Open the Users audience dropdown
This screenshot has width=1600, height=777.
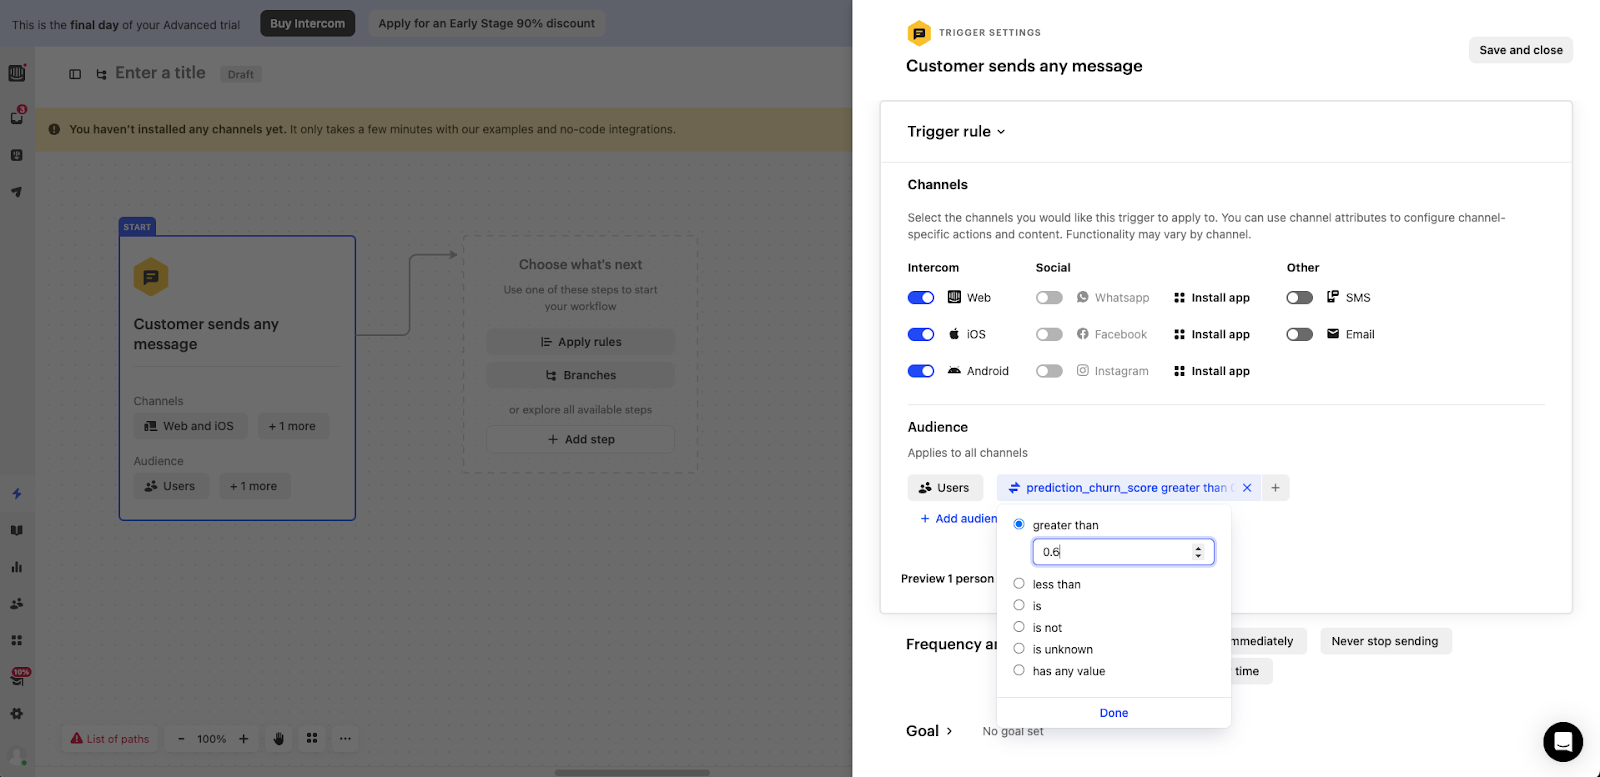click(x=945, y=488)
